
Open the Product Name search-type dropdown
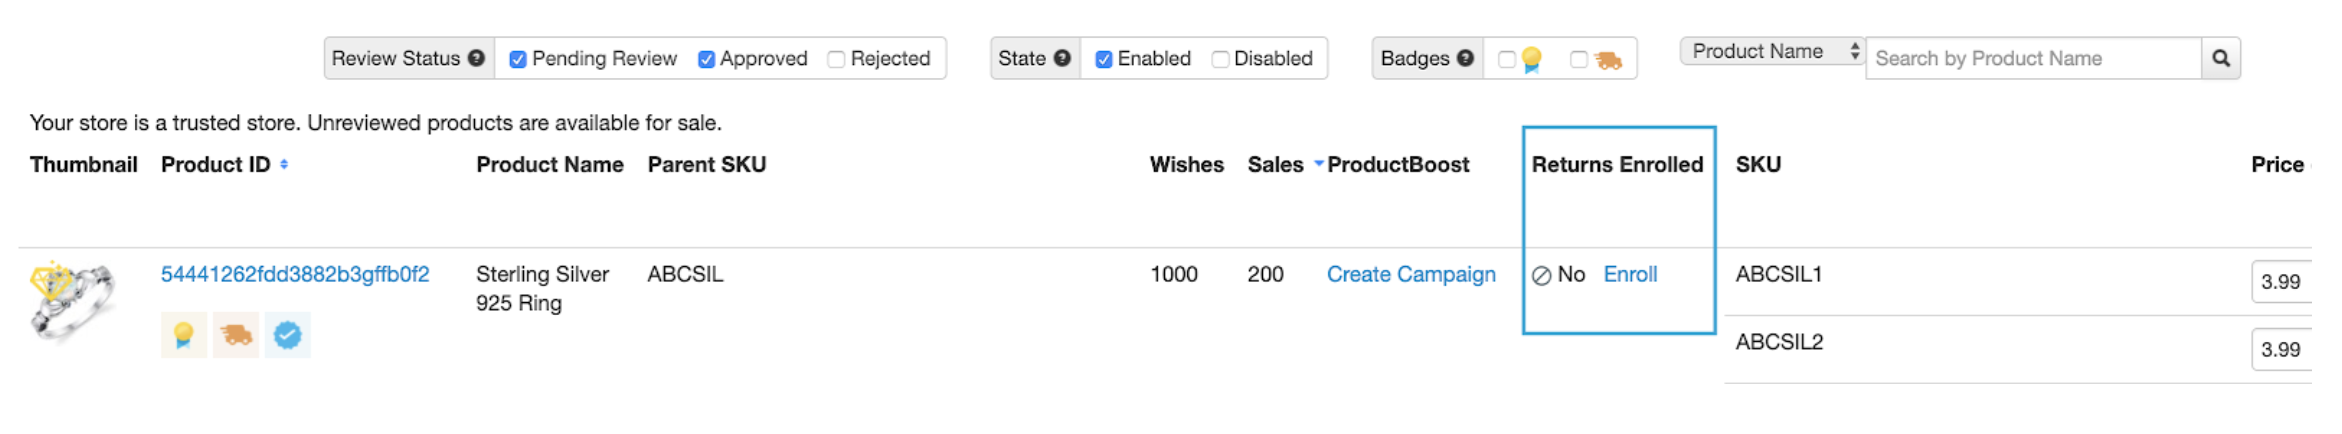1773,51
